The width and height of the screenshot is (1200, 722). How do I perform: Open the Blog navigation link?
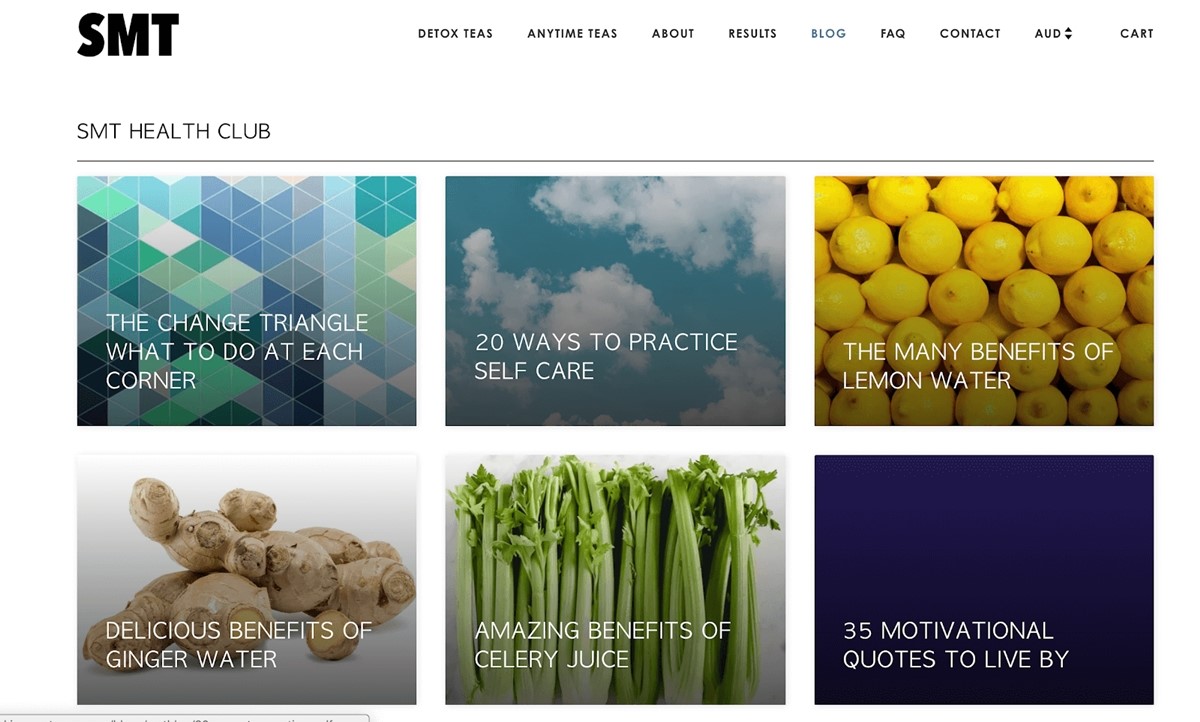click(x=828, y=33)
